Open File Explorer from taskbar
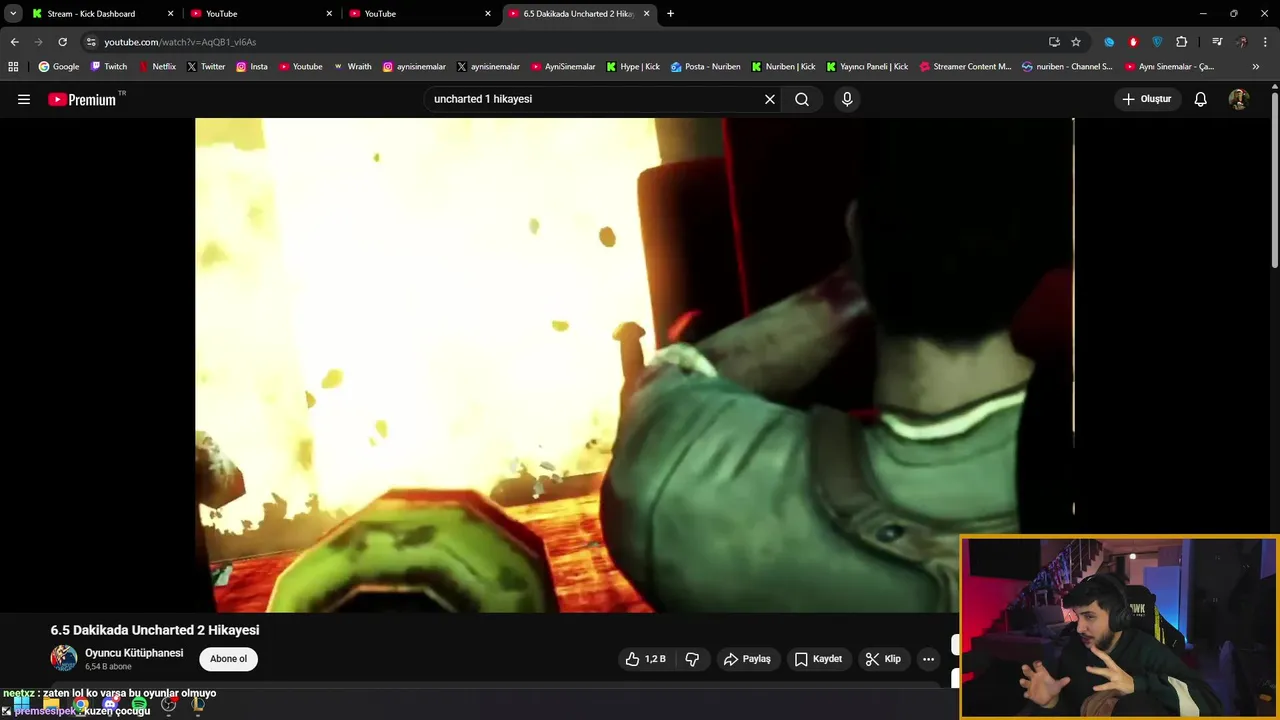1280x720 pixels. [x=51, y=705]
